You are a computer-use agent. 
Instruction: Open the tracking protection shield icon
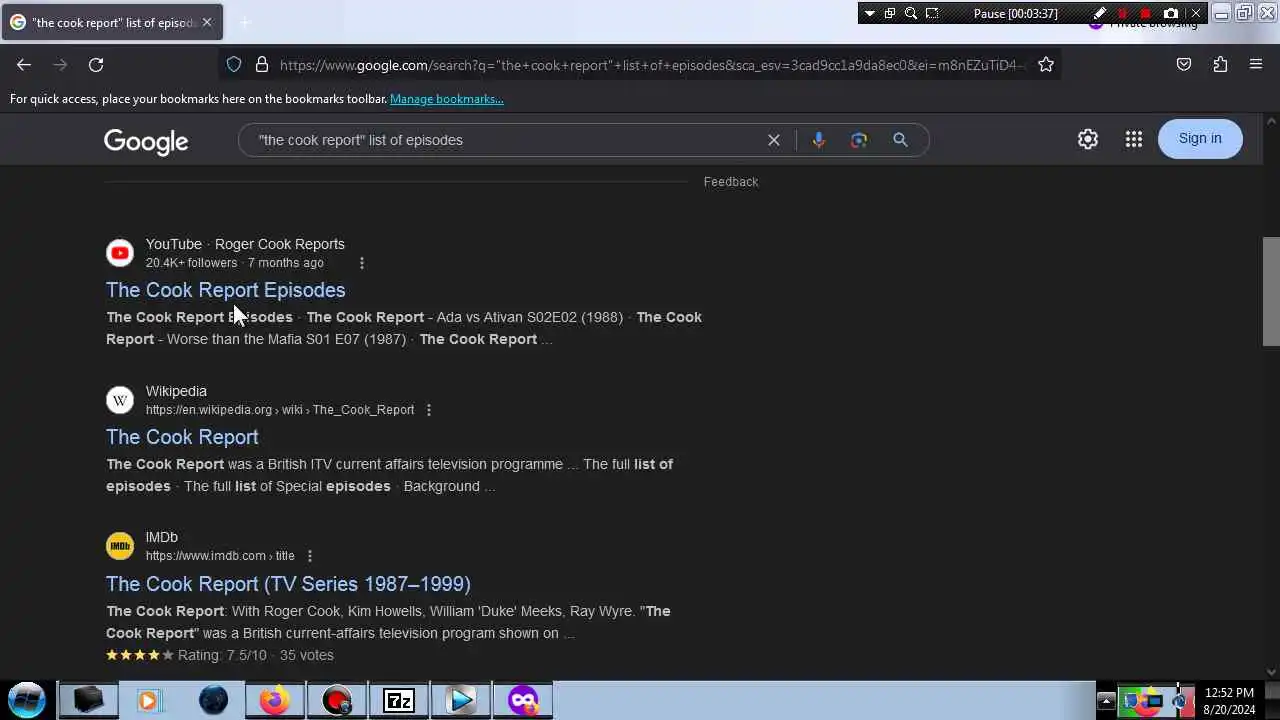(x=234, y=65)
